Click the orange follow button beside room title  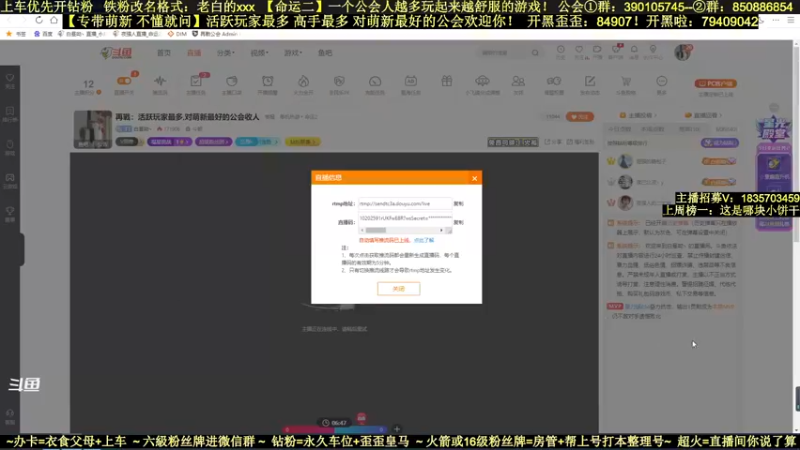pos(580,117)
